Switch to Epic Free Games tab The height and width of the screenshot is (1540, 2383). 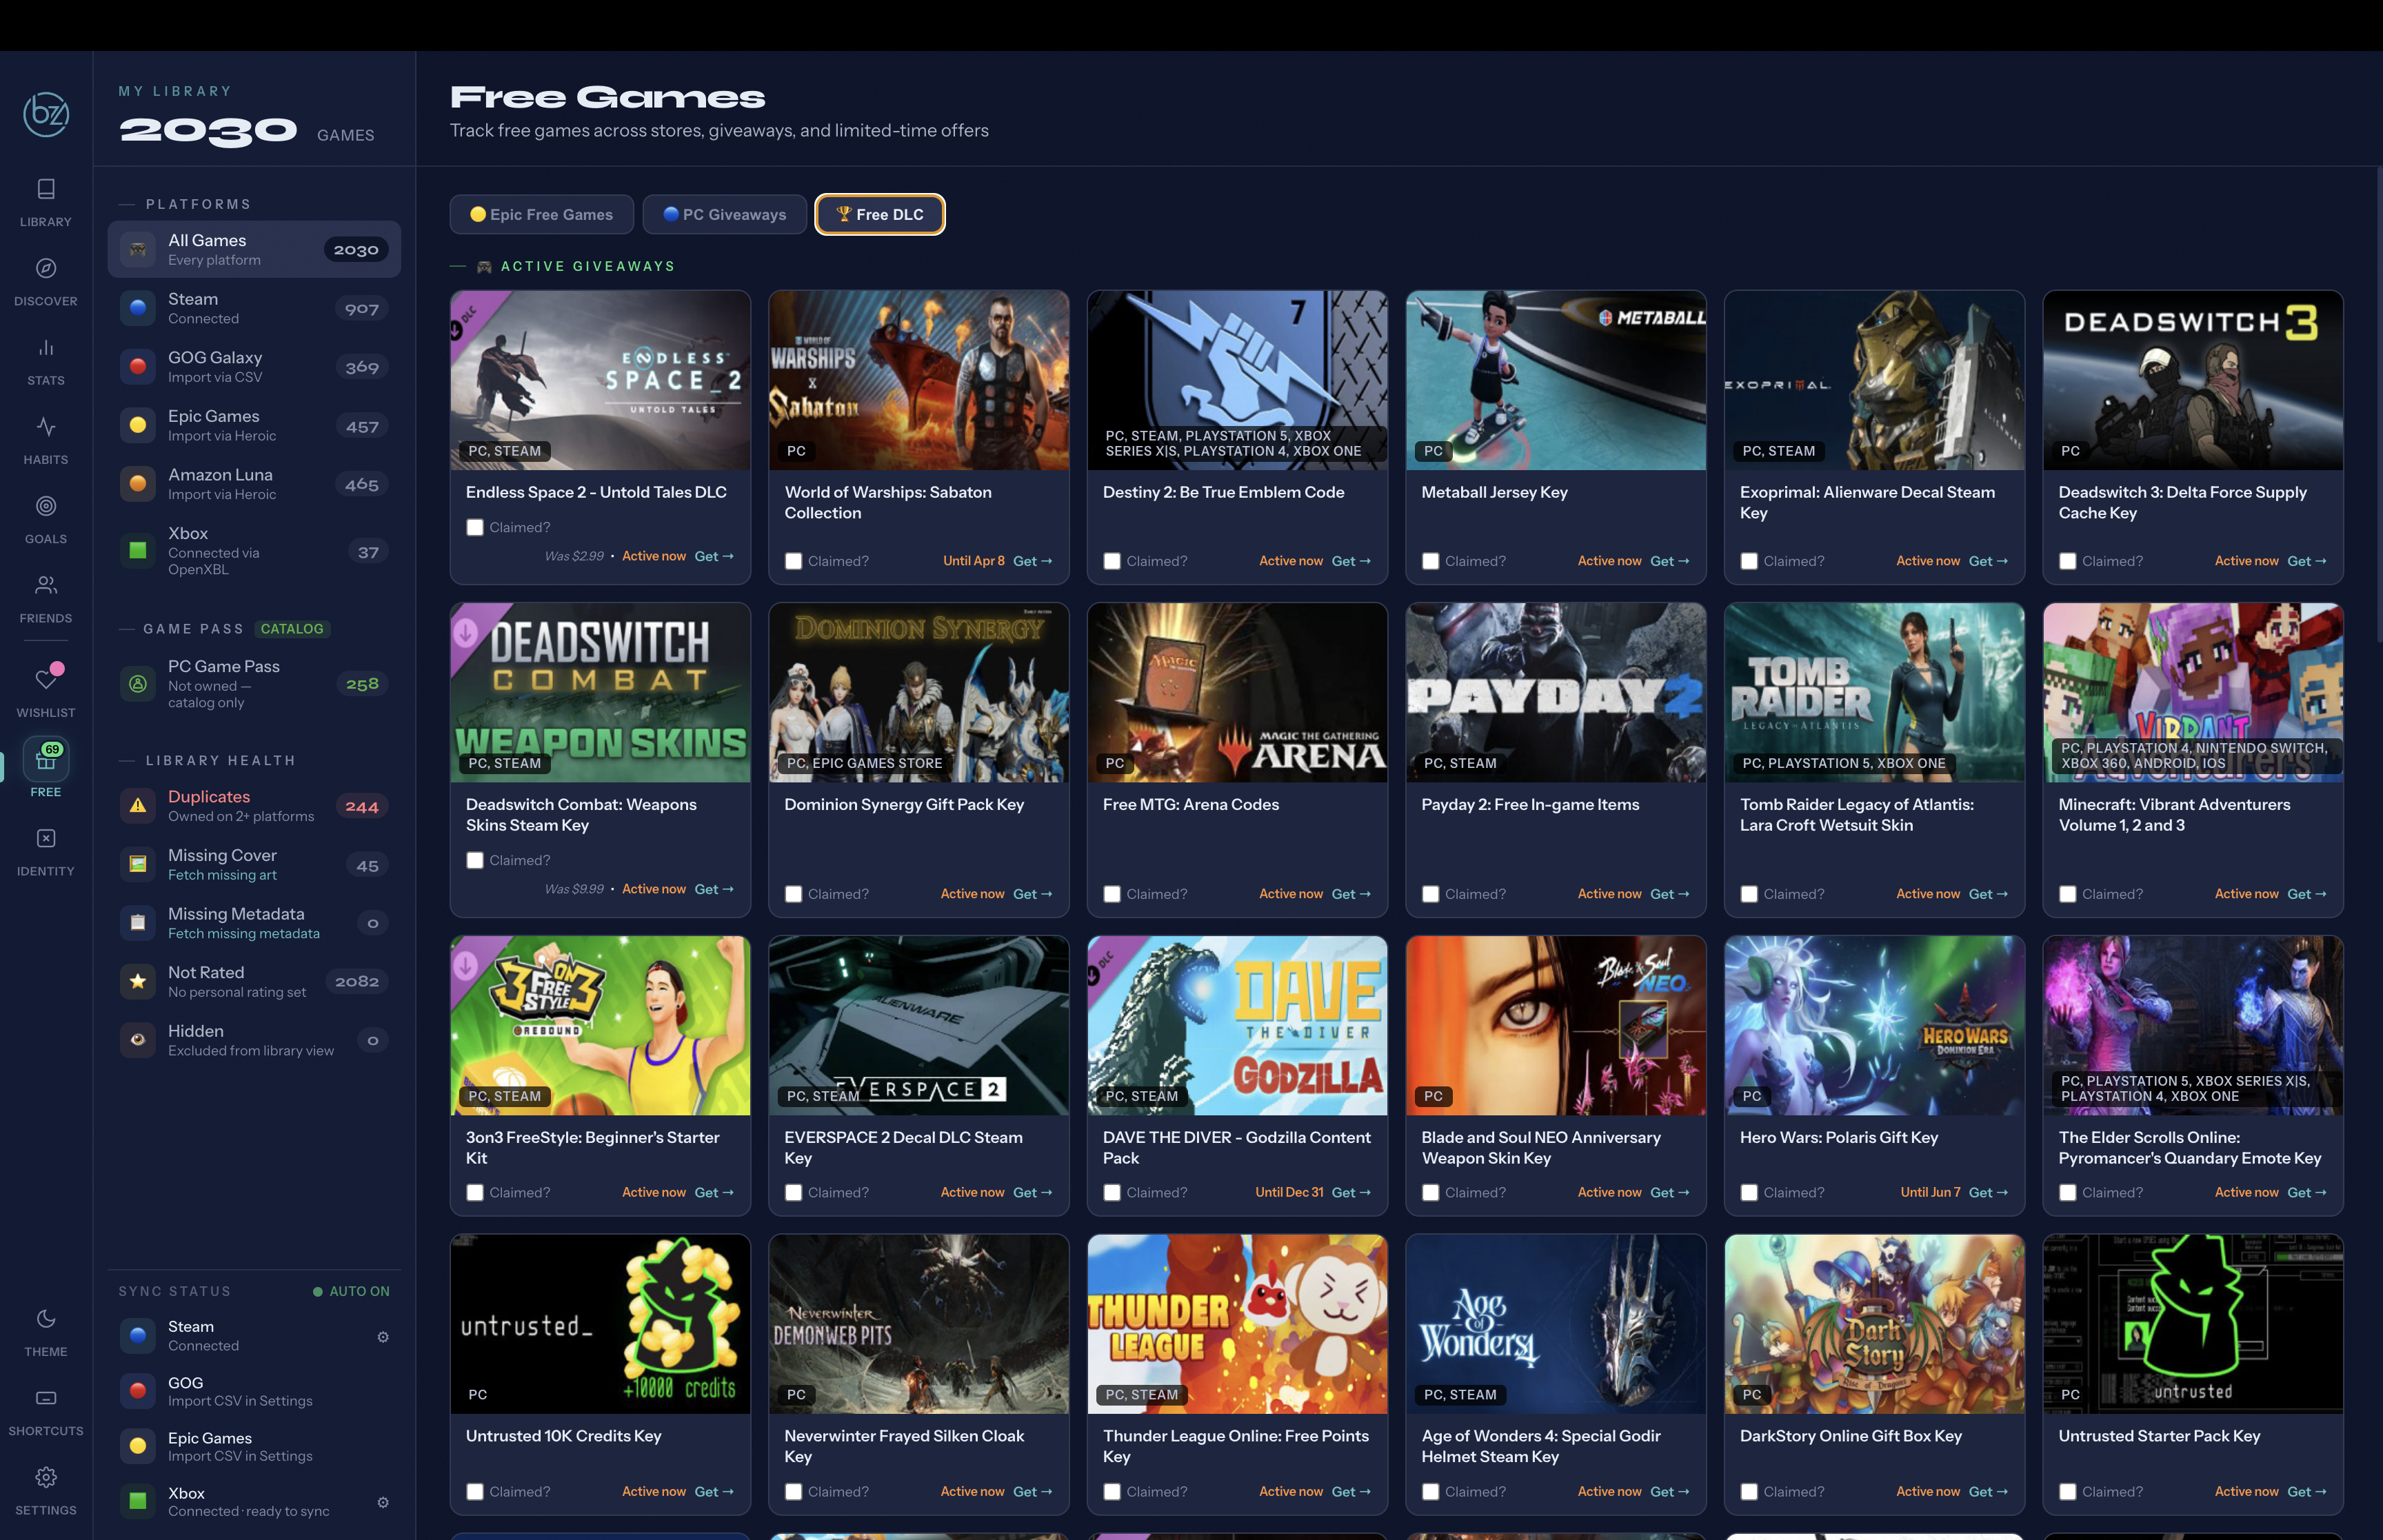(x=542, y=214)
